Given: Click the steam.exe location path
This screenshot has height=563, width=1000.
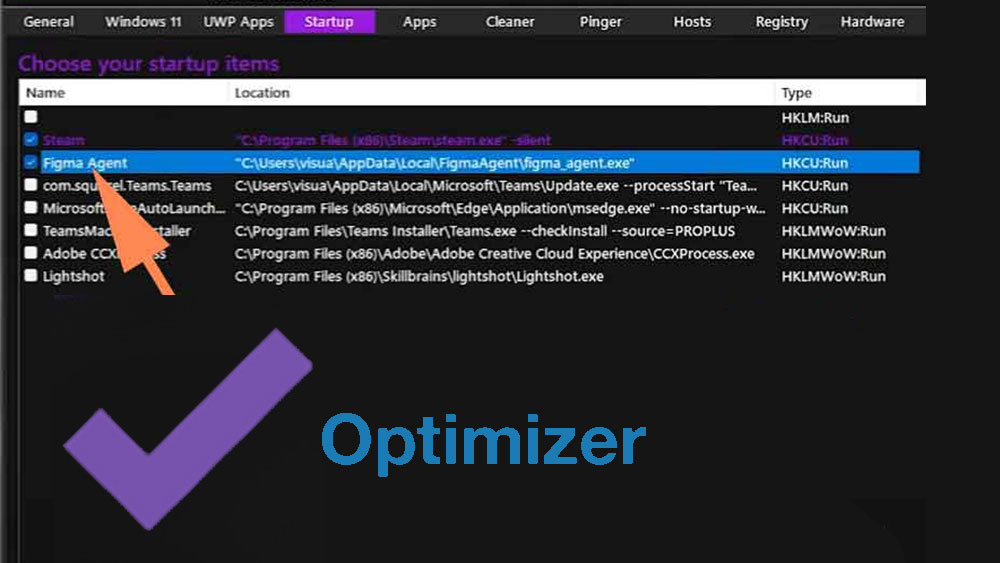Looking at the screenshot, I should [x=393, y=140].
